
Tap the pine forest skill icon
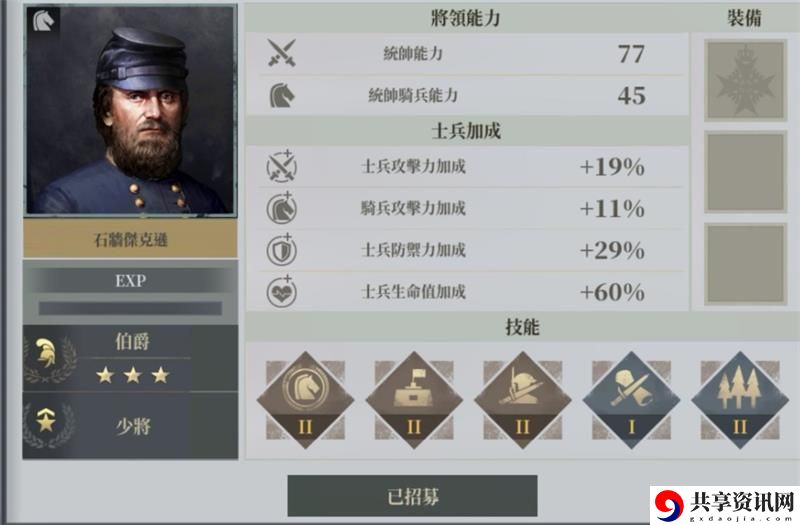tap(740, 401)
